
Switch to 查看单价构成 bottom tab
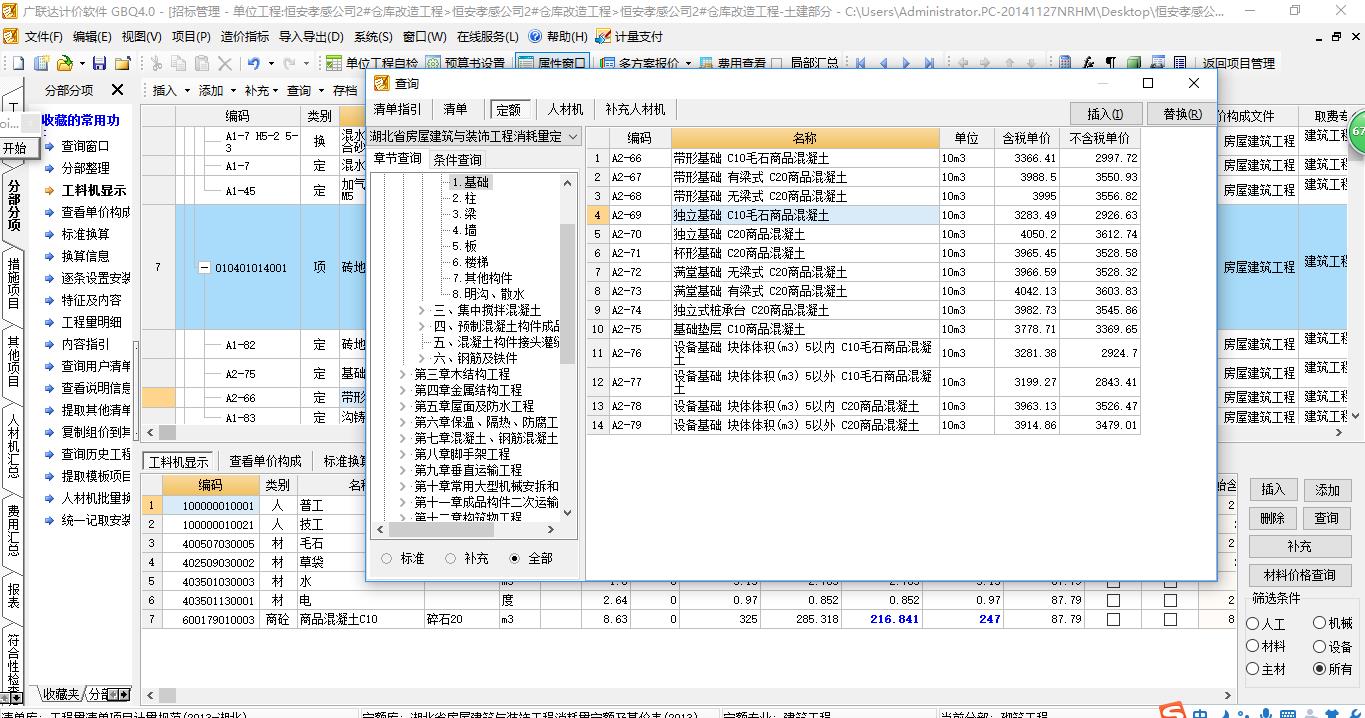pyautogui.click(x=265, y=461)
